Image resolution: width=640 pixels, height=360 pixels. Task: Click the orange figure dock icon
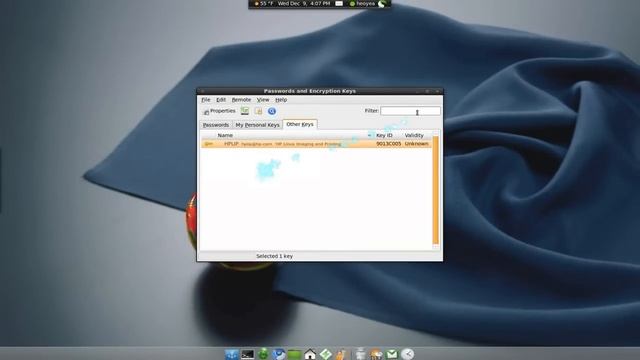coord(341,354)
